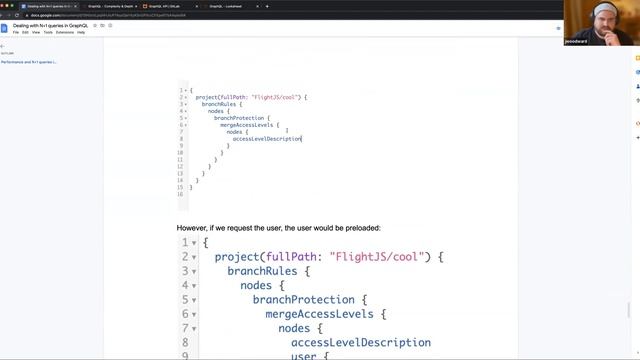Click 'mergeAccessLevels' in the small code block
The height and width of the screenshot is (360, 640).
(x=247, y=125)
